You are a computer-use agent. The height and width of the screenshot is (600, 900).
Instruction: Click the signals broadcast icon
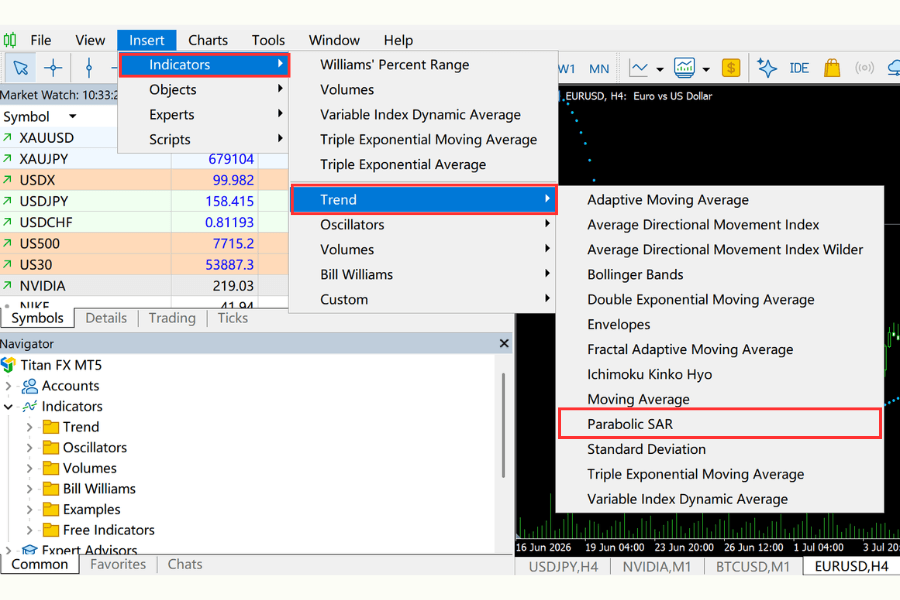(864, 68)
